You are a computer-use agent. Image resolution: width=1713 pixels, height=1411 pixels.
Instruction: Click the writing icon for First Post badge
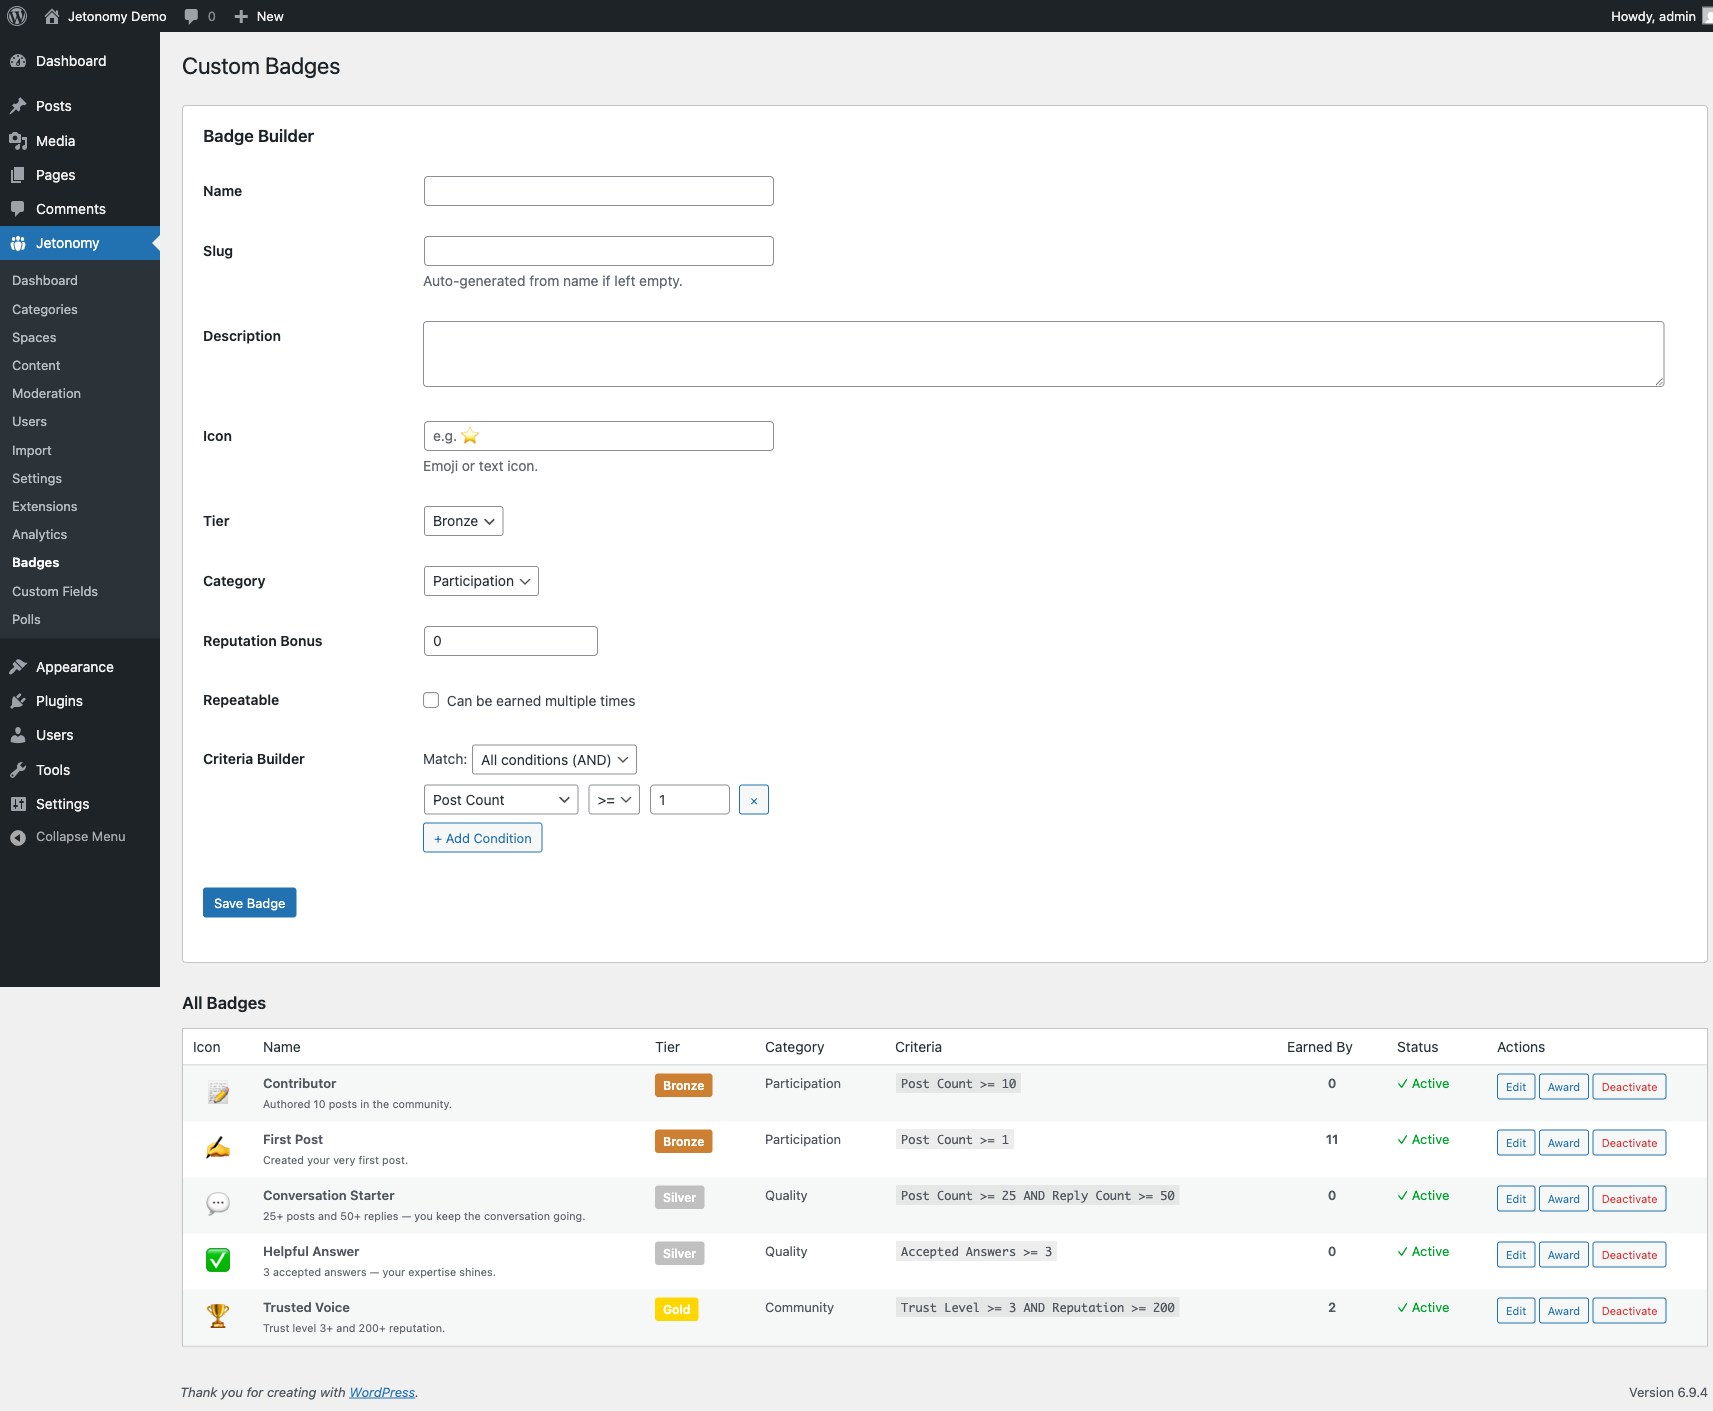tap(218, 1147)
